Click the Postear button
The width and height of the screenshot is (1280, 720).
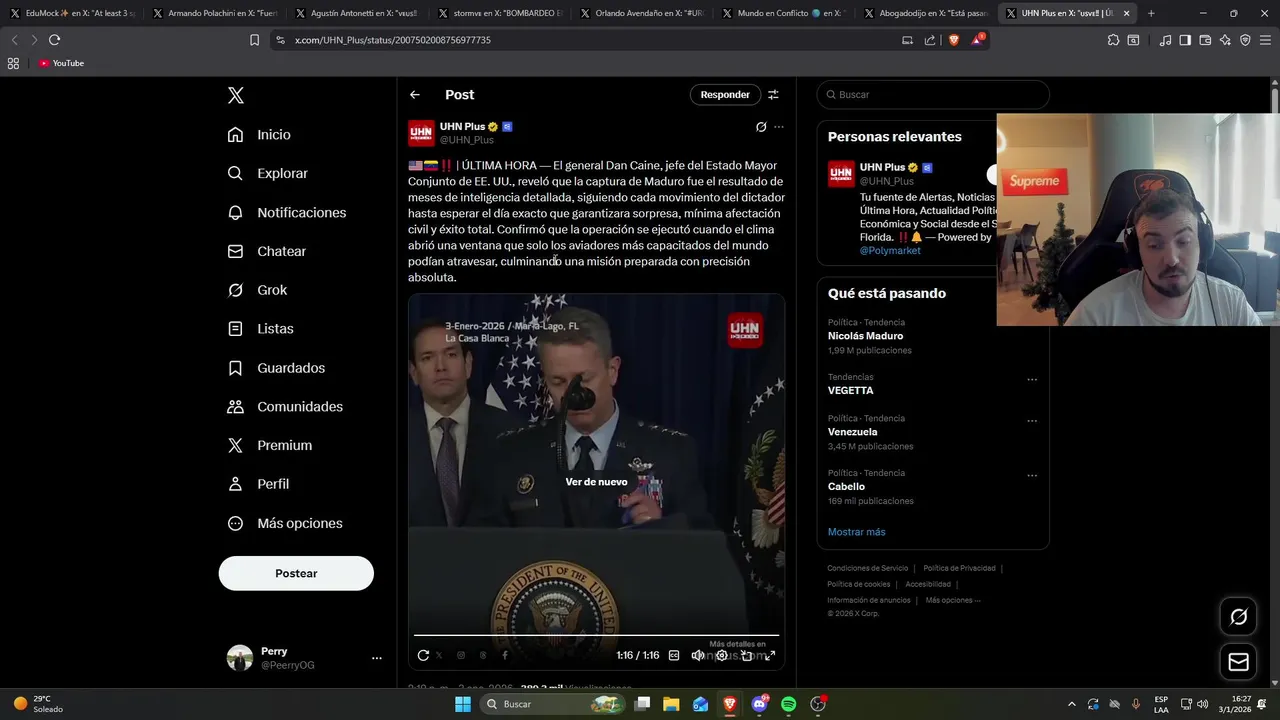[296, 573]
